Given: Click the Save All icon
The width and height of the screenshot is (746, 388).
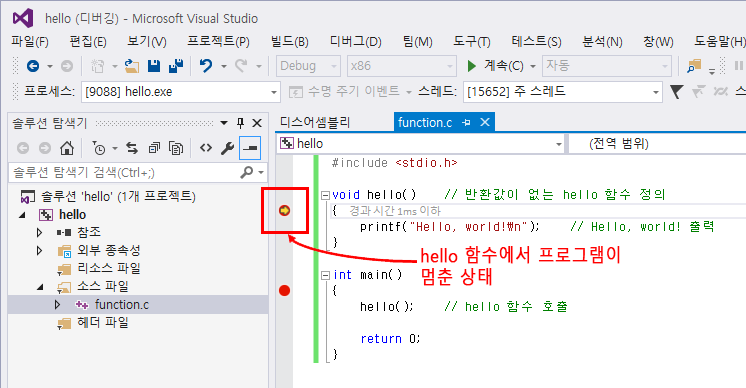Looking at the screenshot, I should 176,66.
